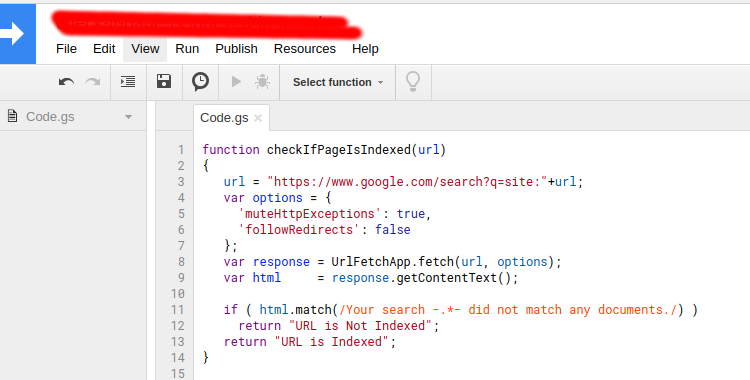Open the Edit menu
Screen dimensions: 750x380
tap(104, 49)
